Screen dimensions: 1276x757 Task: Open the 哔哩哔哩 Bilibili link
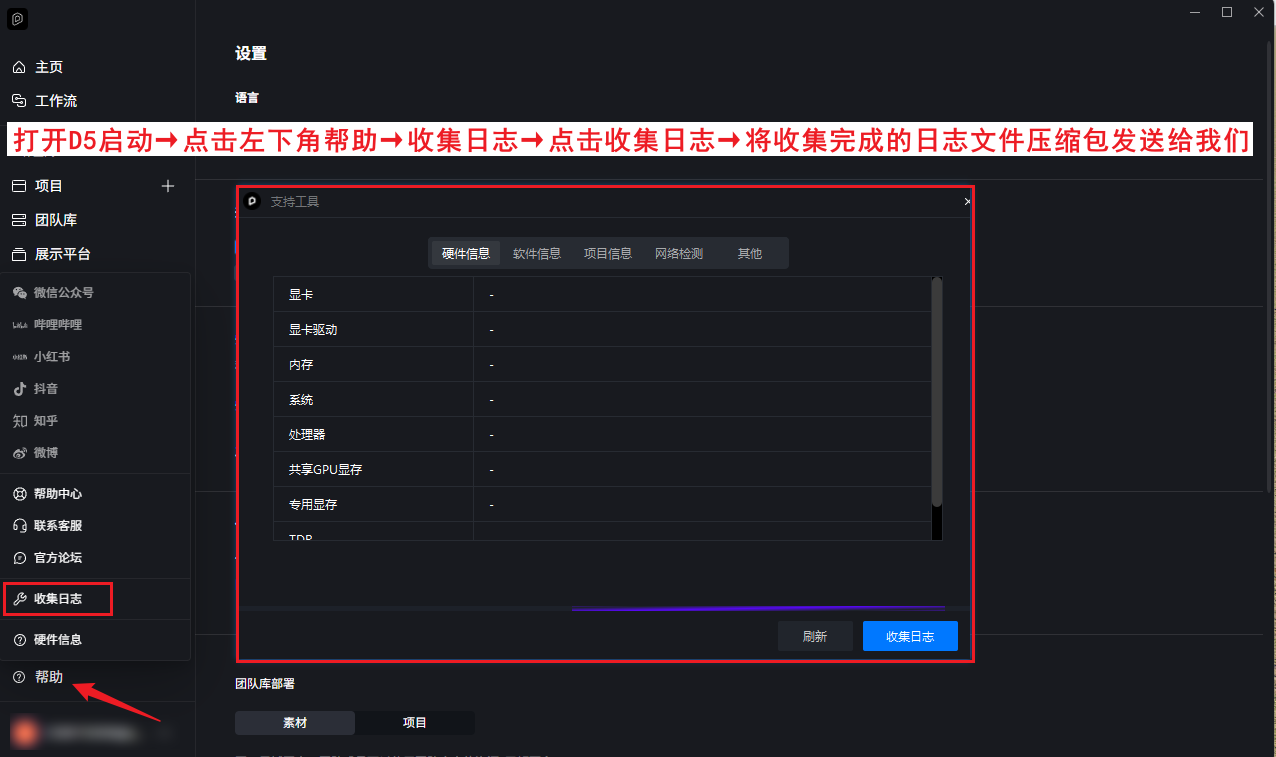pyautogui.click(x=57, y=325)
